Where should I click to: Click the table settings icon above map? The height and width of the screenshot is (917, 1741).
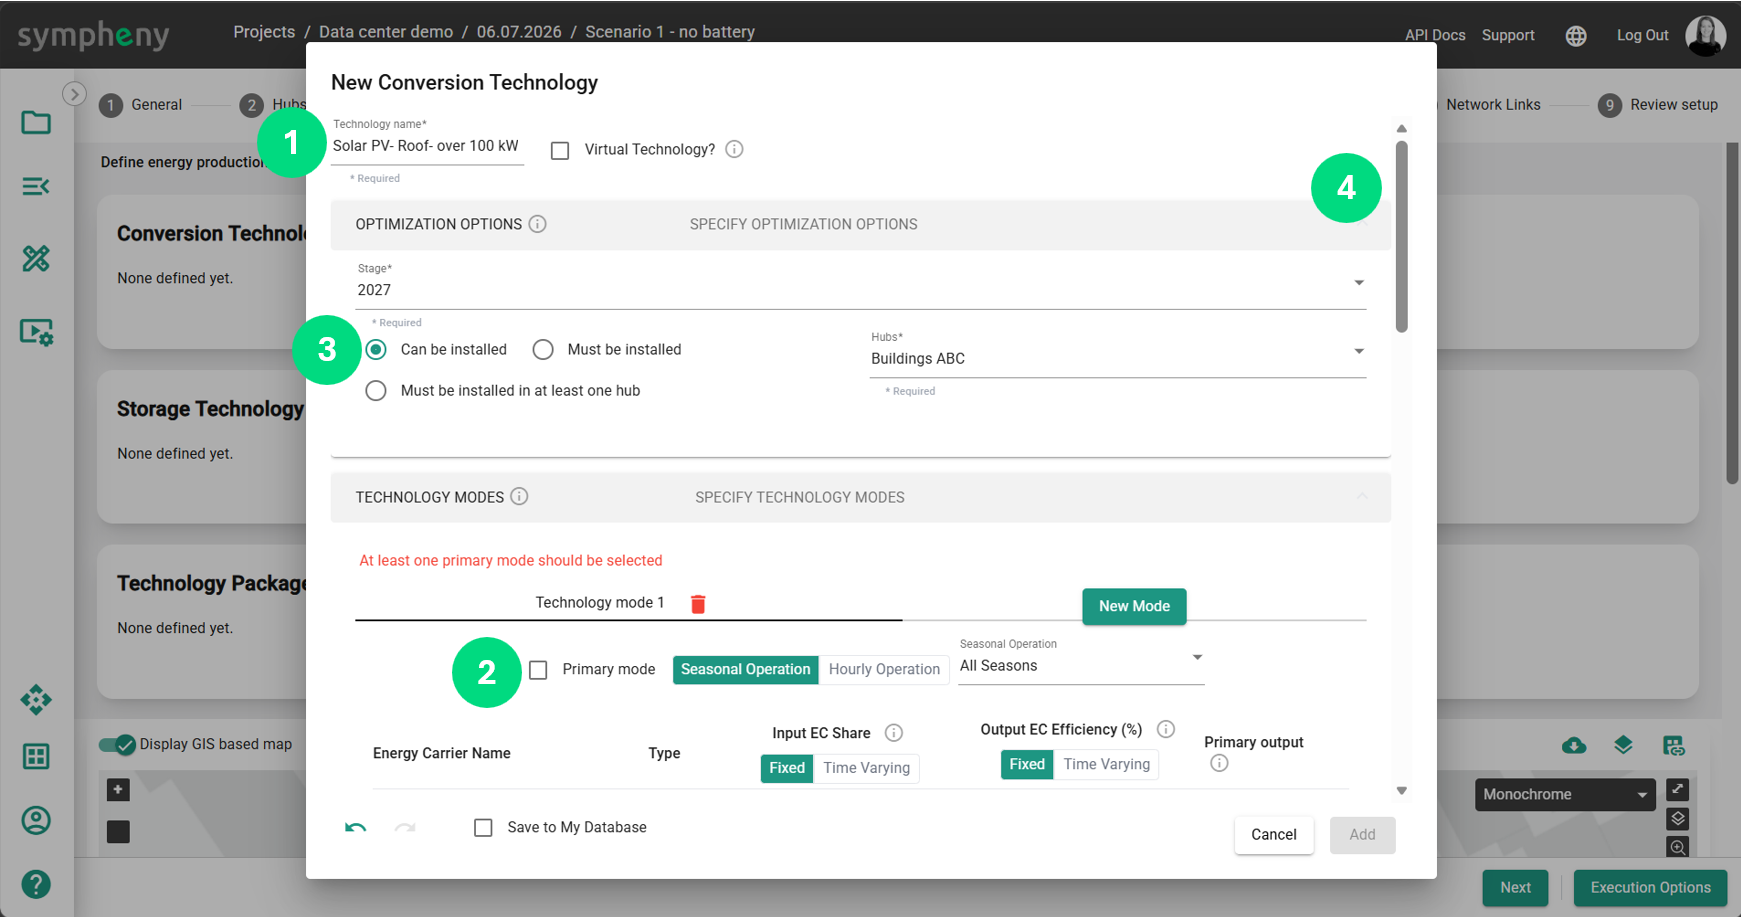point(1674,745)
